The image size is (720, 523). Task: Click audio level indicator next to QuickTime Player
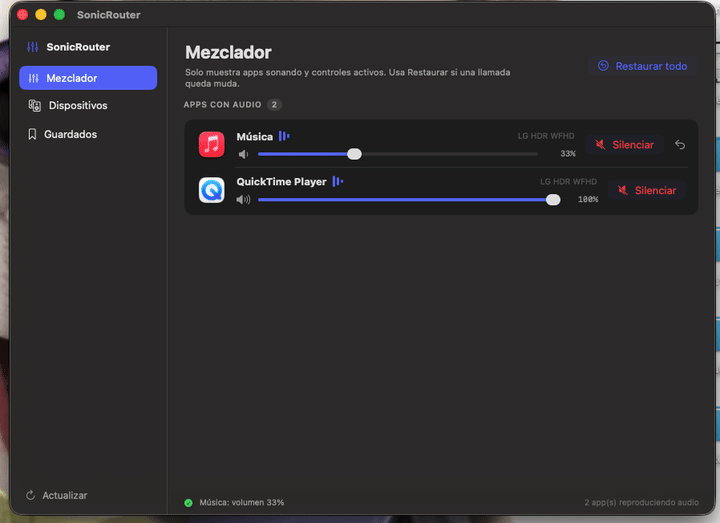coord(338,181)
